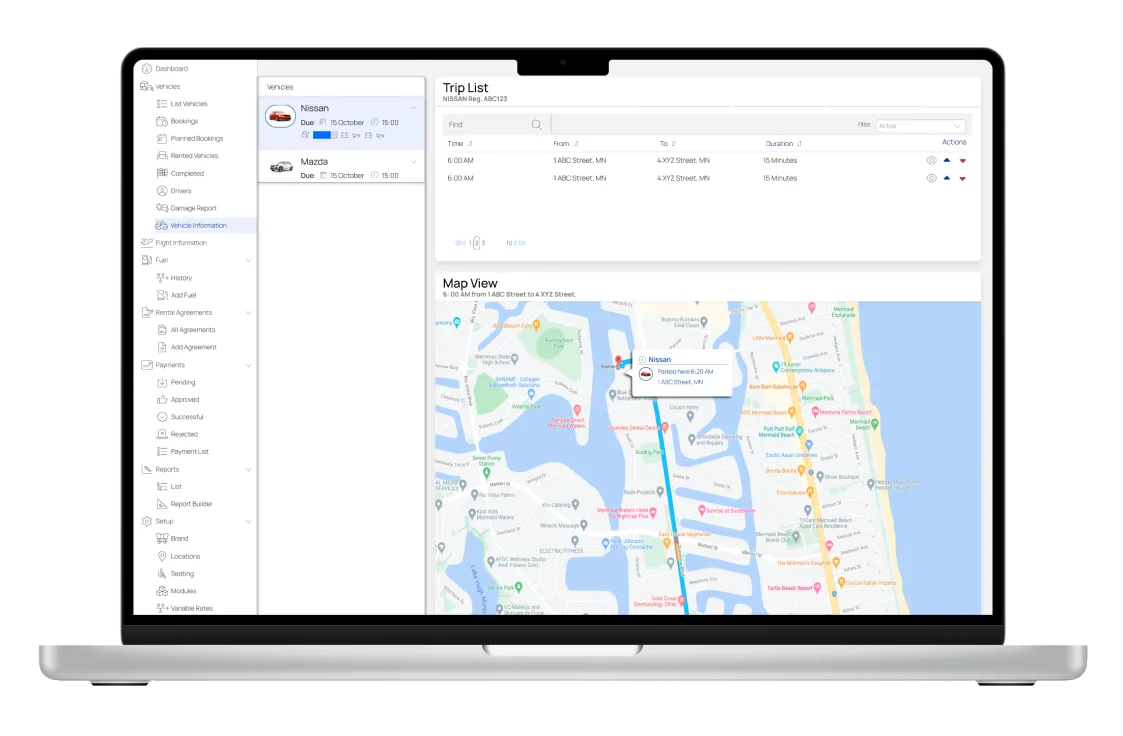Viewport: 1123px width, 736px height.
Task: Click the Rented Vehicles car icon
Action: point(162,155)
